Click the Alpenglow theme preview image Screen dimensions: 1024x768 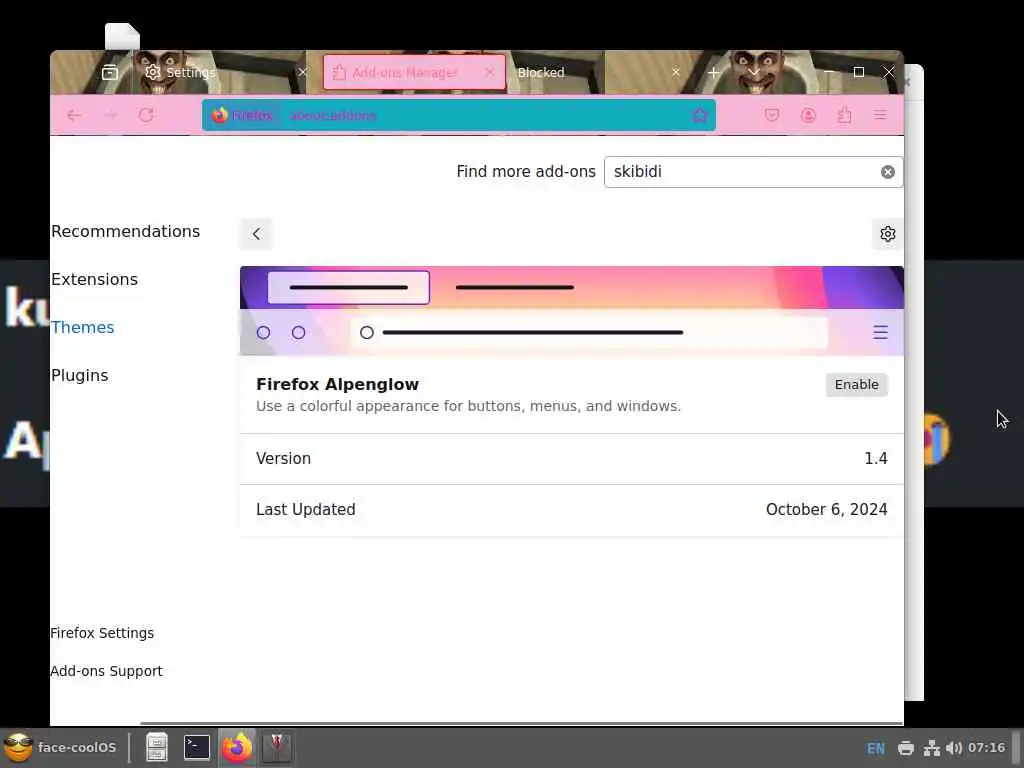pyautogui.click(x=572, y=311)
